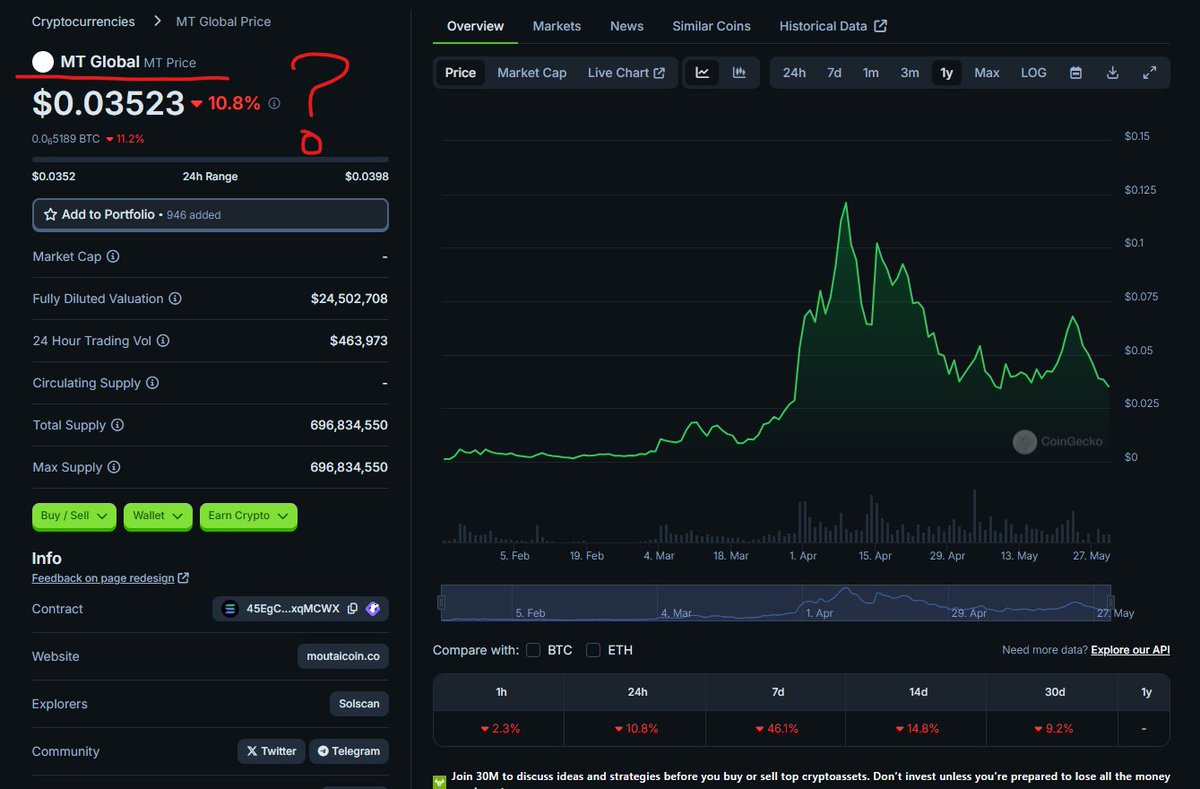Screen dimensions: 1200x789
Task: Expand the Wallet dropdown
Action: pos(157,516)
